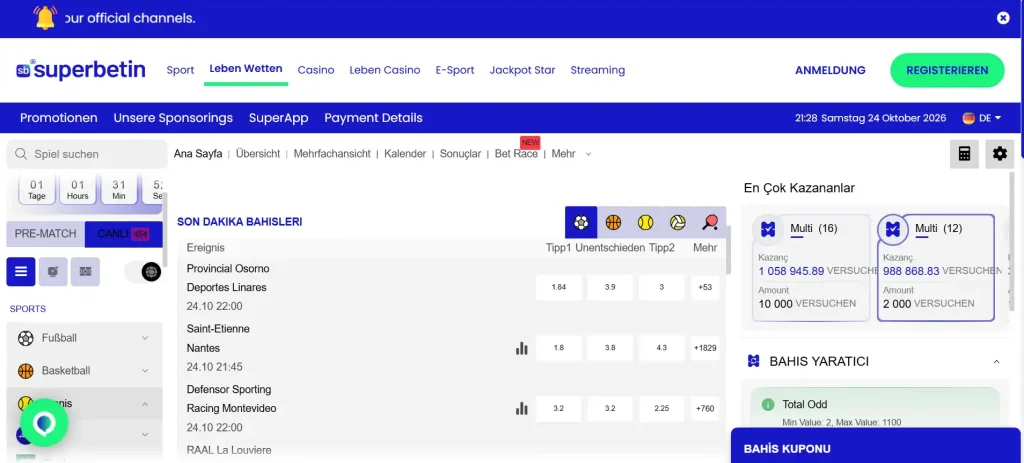Open the SuperApp link

coord(278,118)
